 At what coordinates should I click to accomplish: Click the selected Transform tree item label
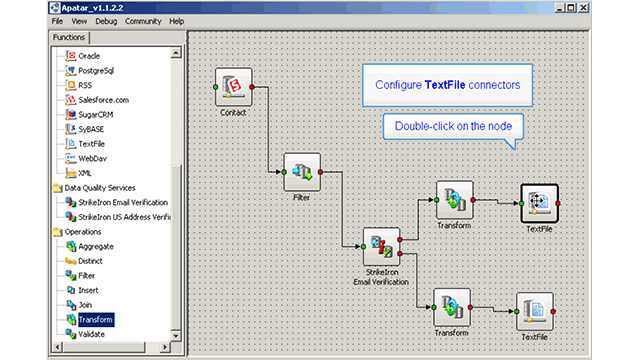coord(96,320)
